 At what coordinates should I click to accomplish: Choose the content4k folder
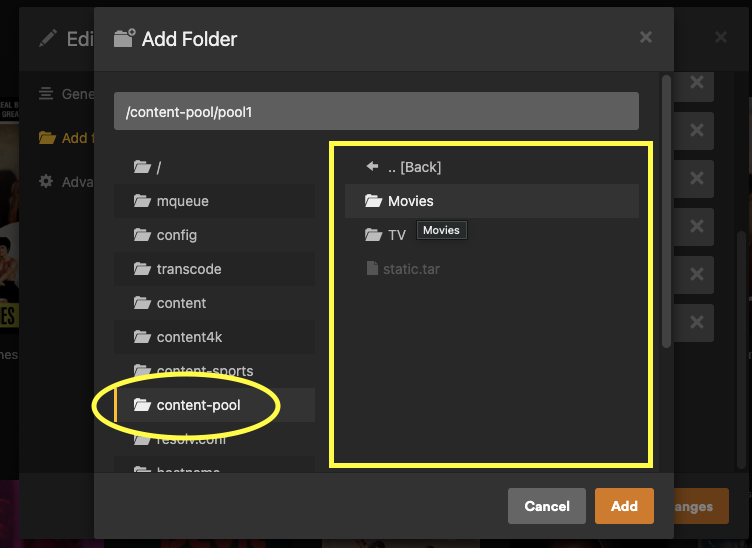[214, 337]
